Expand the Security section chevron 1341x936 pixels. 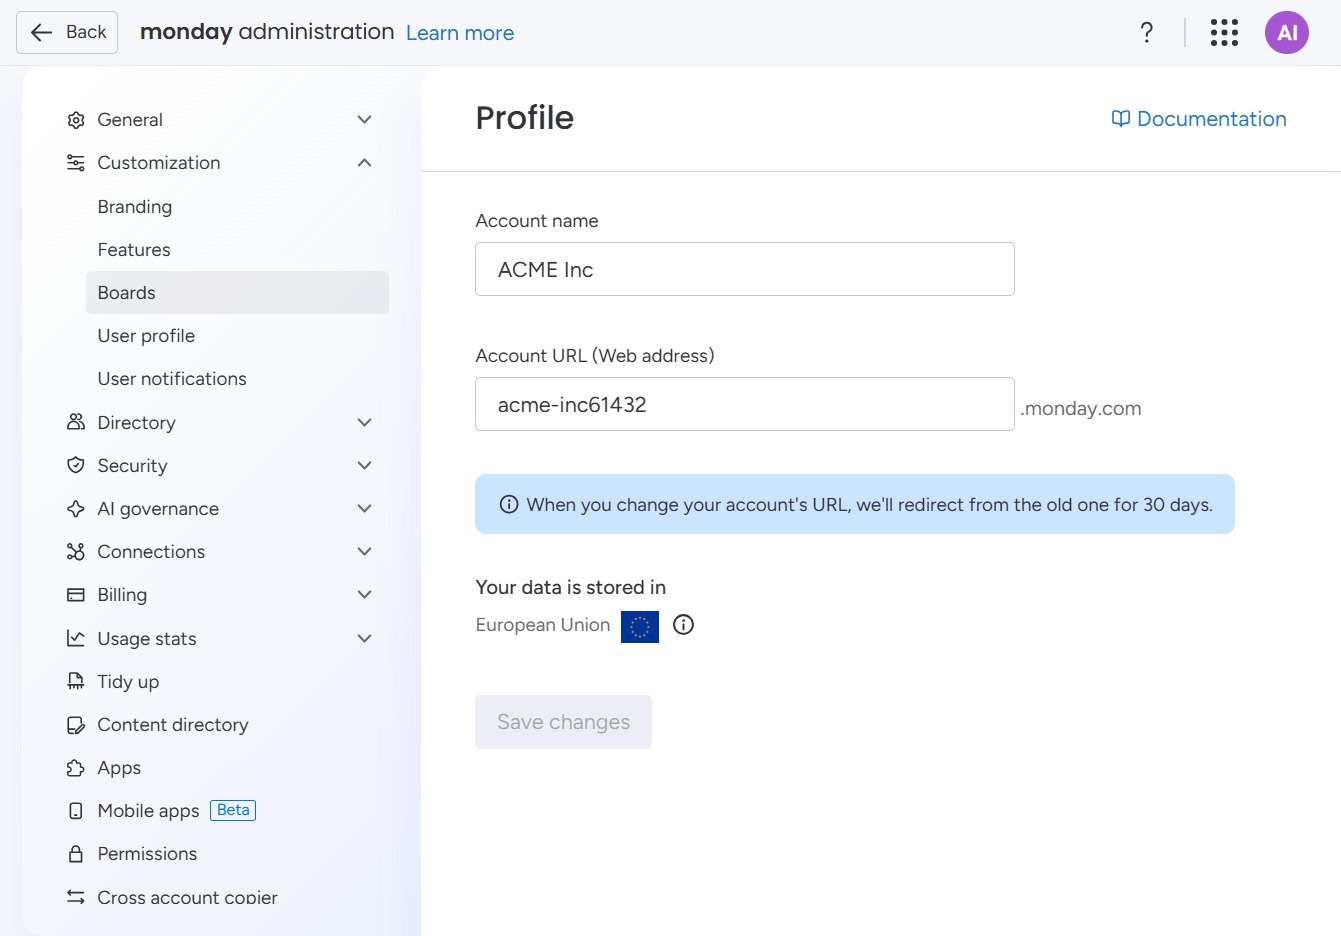(365, 465)
